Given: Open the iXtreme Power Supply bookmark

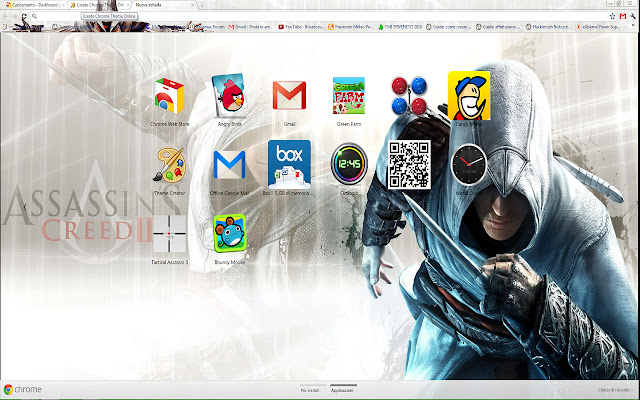Looking at the screenshot, I should click(598, 27).
